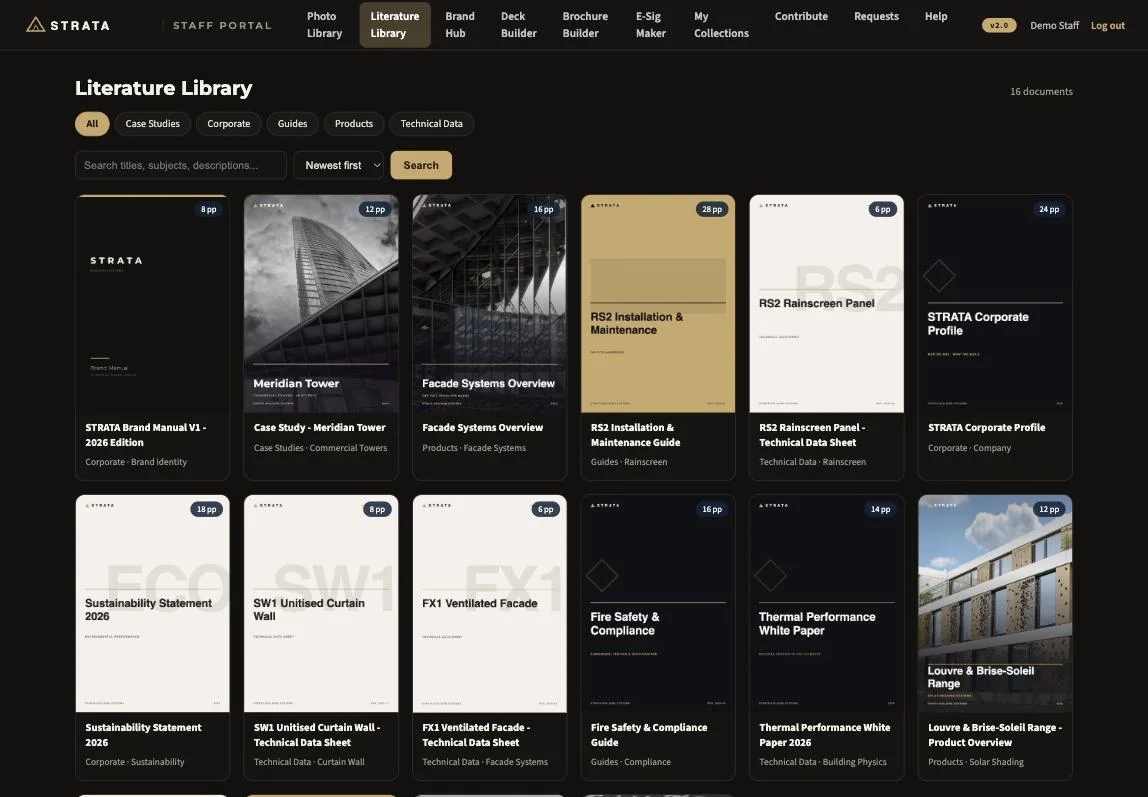Click the STRATA Corporate Profile card title
This screenshot has width=1148, height=797.
(x=986, y=427)
